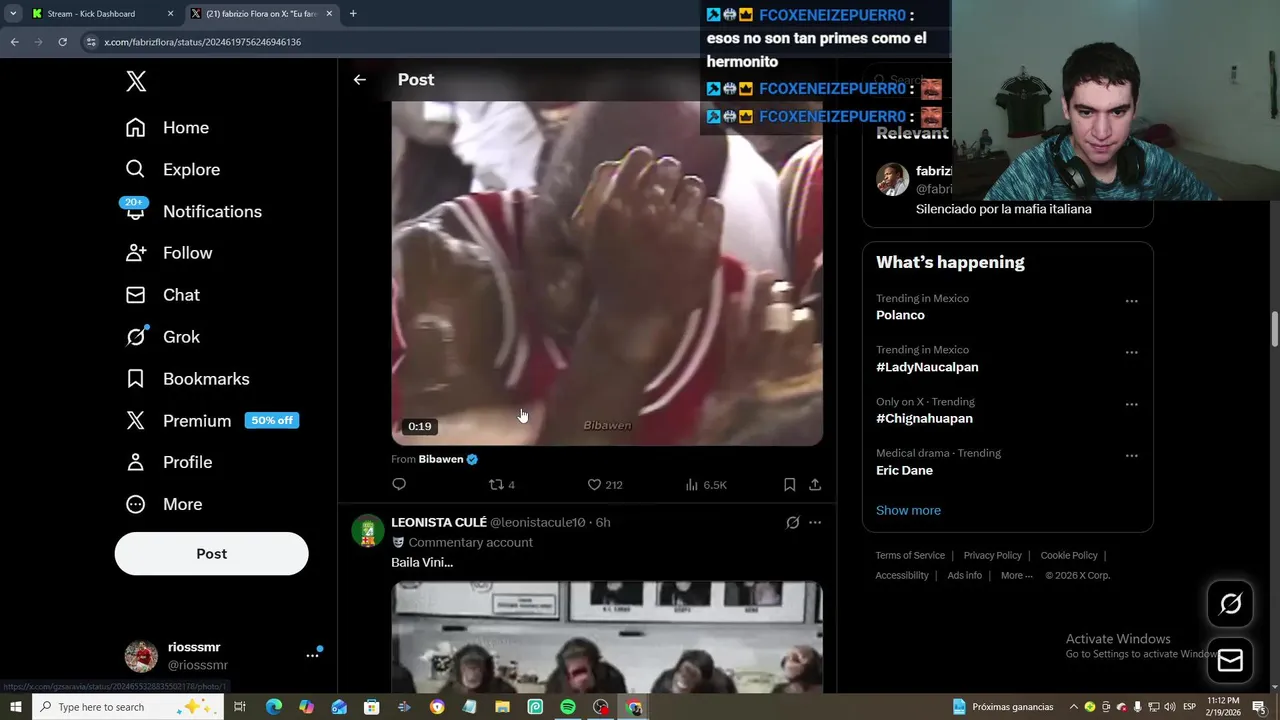Open the Eric Dane trending topic
1280x720 pixels.
tap(904, 470)
